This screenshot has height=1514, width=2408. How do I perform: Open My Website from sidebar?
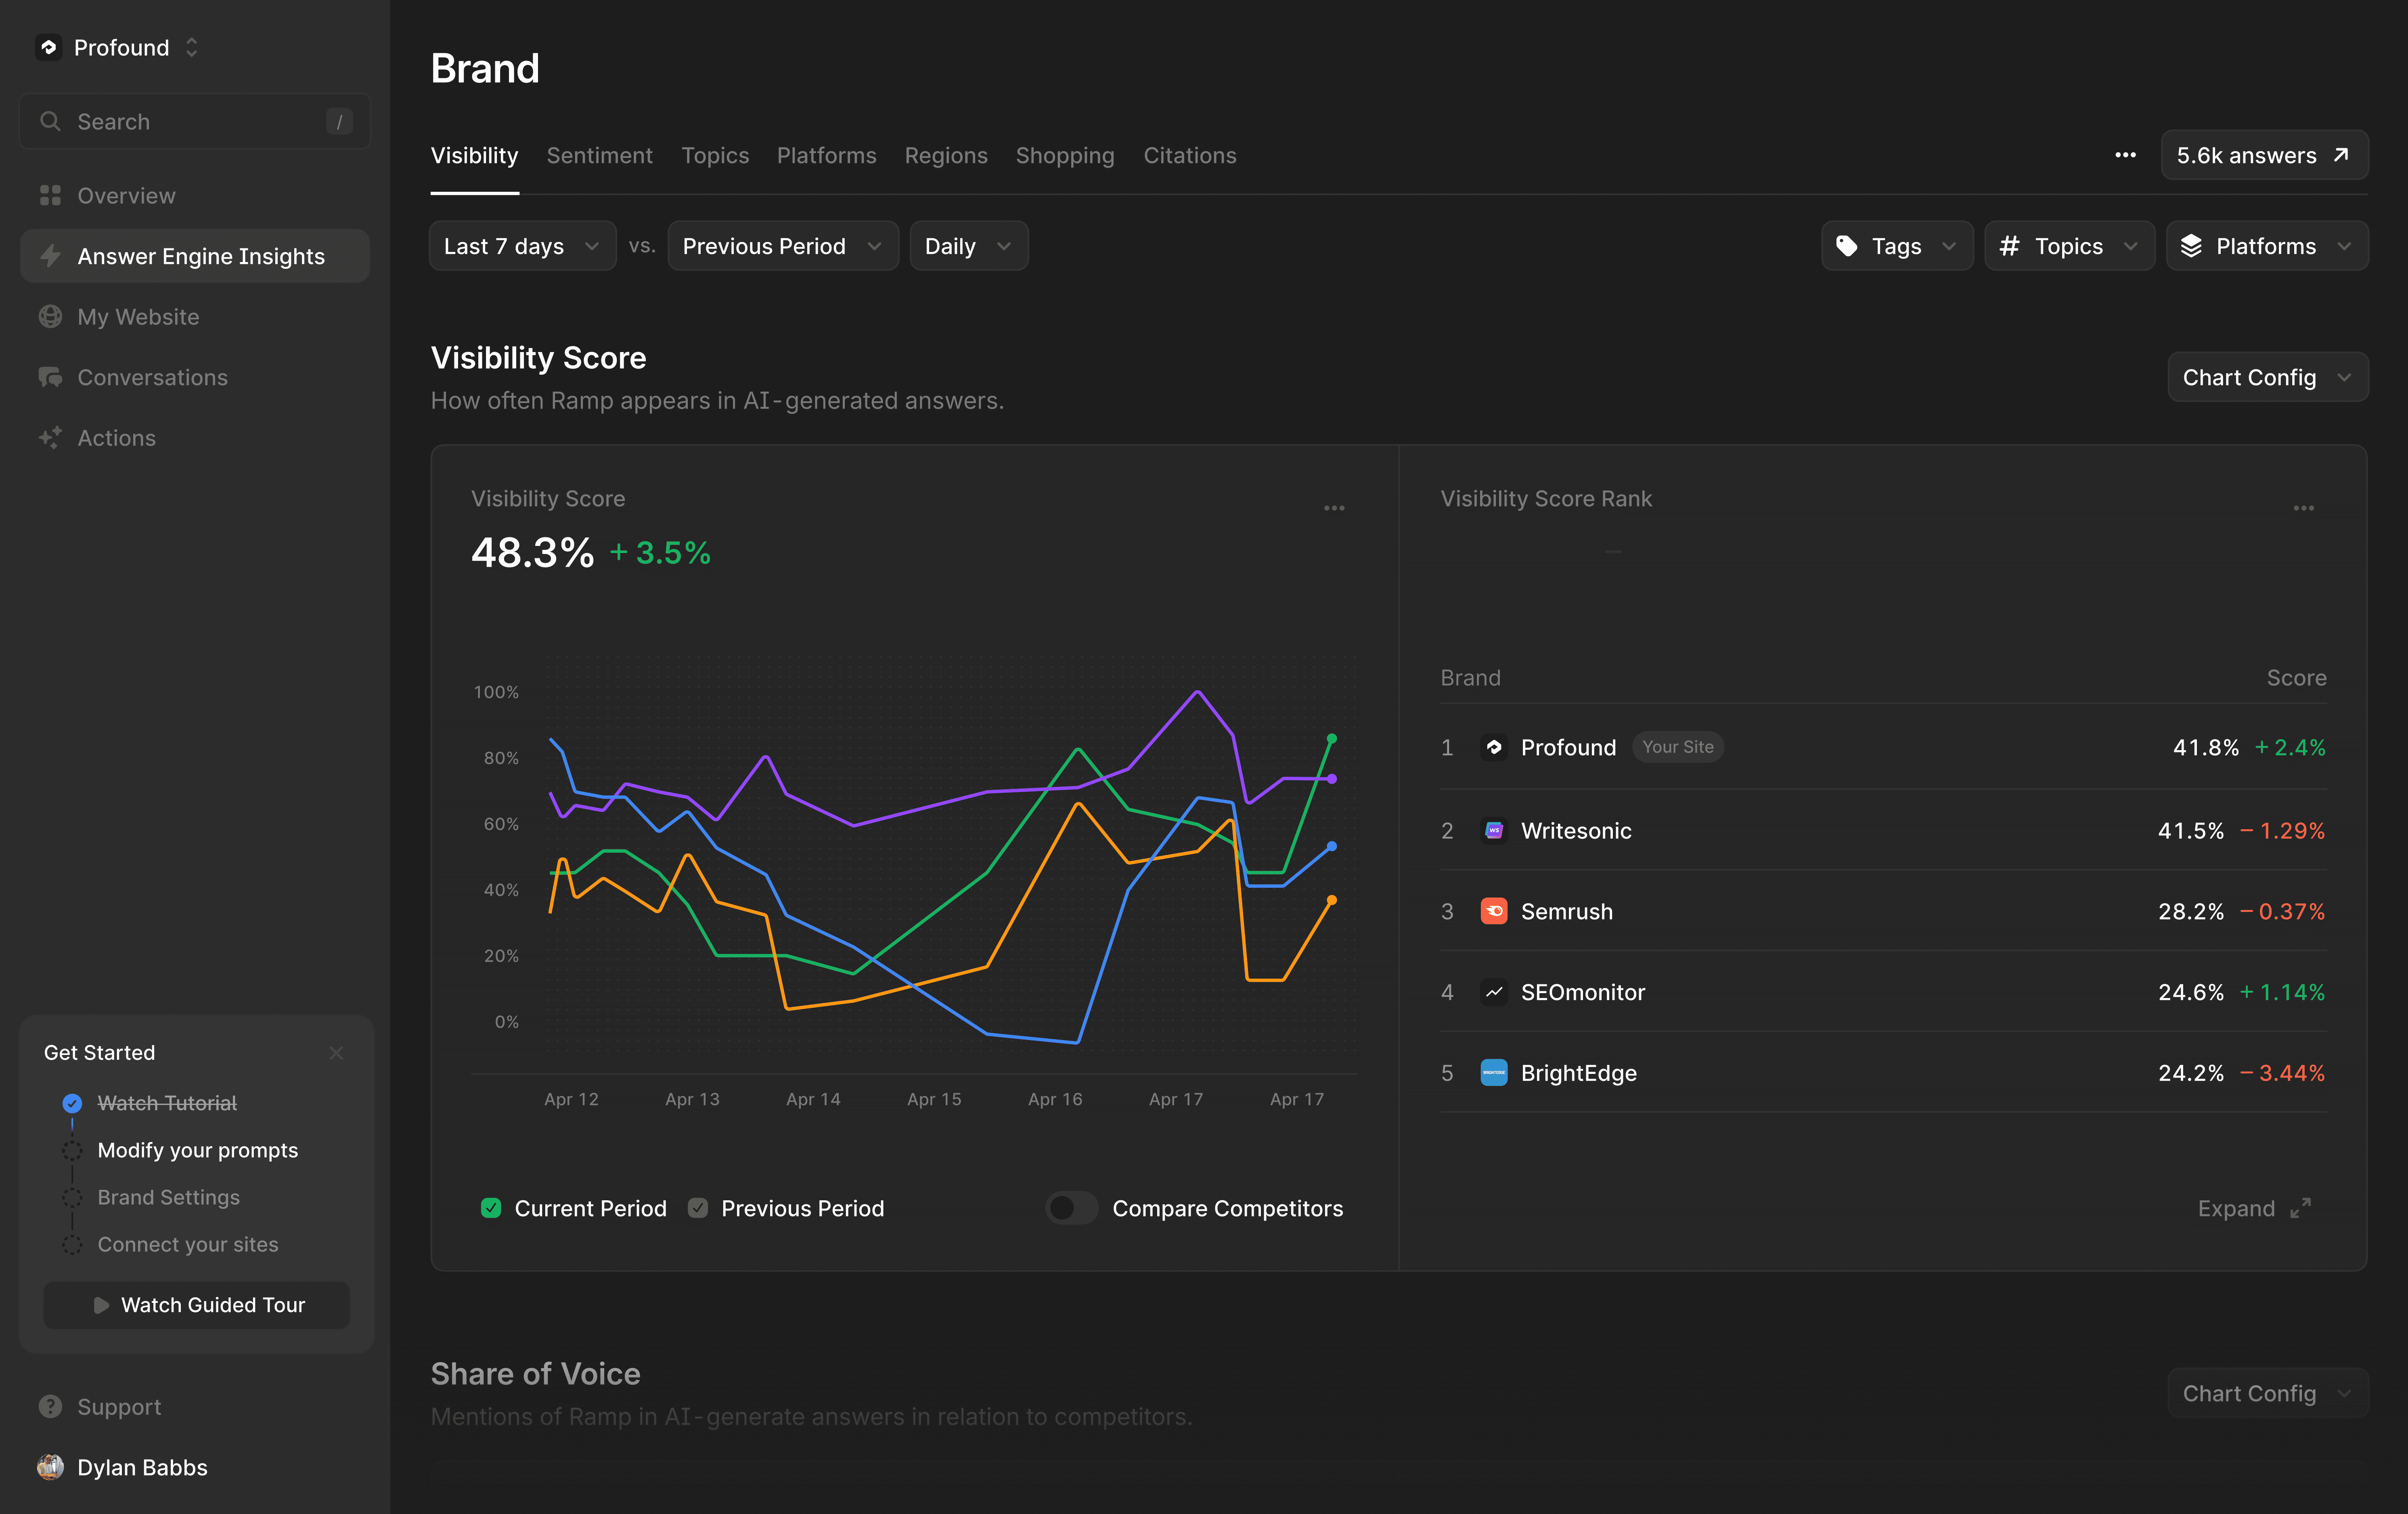(x=139, y=316)
